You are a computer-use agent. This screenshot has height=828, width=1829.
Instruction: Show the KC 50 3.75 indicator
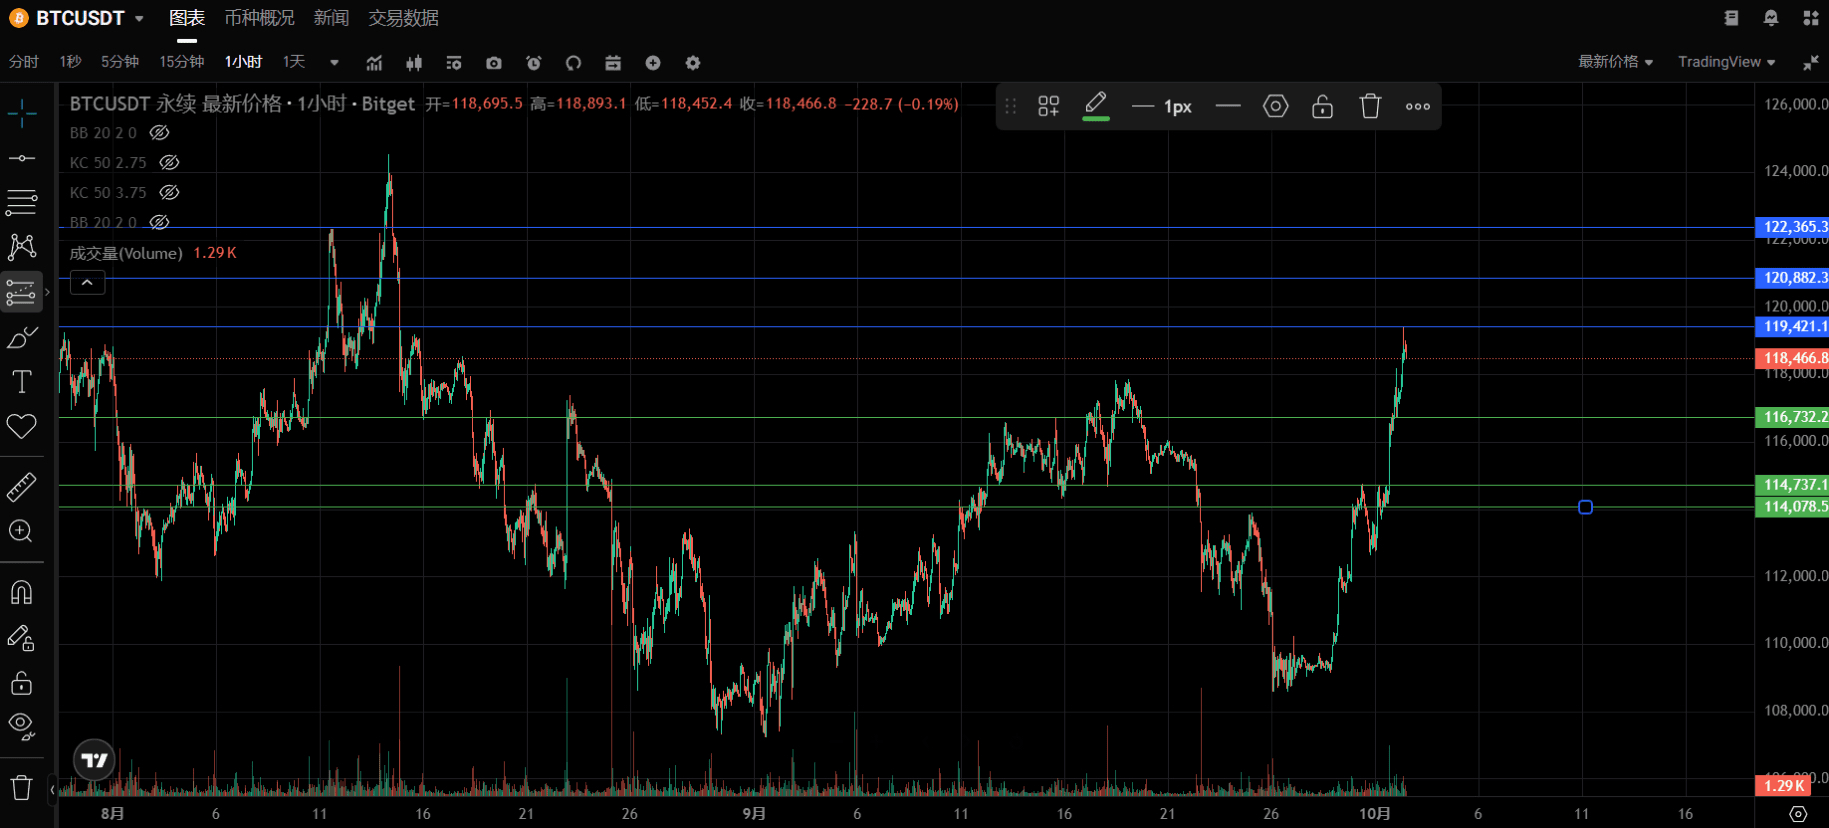click(169, 192)
